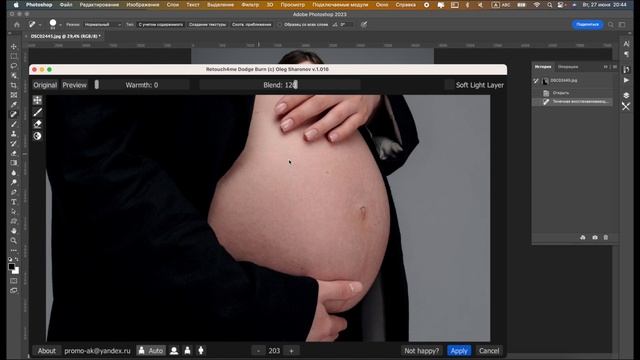Select the Frame tool

point(14,95)
